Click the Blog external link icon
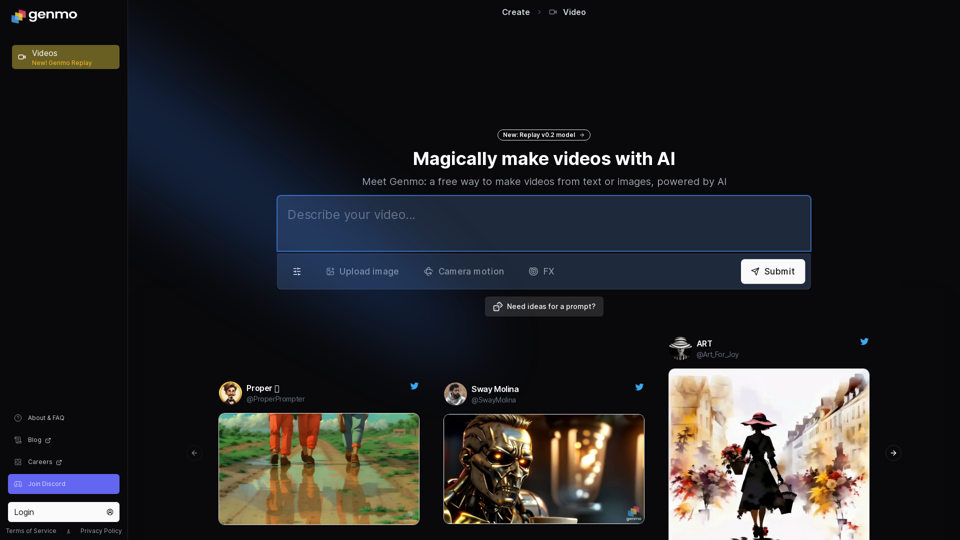 48,440
